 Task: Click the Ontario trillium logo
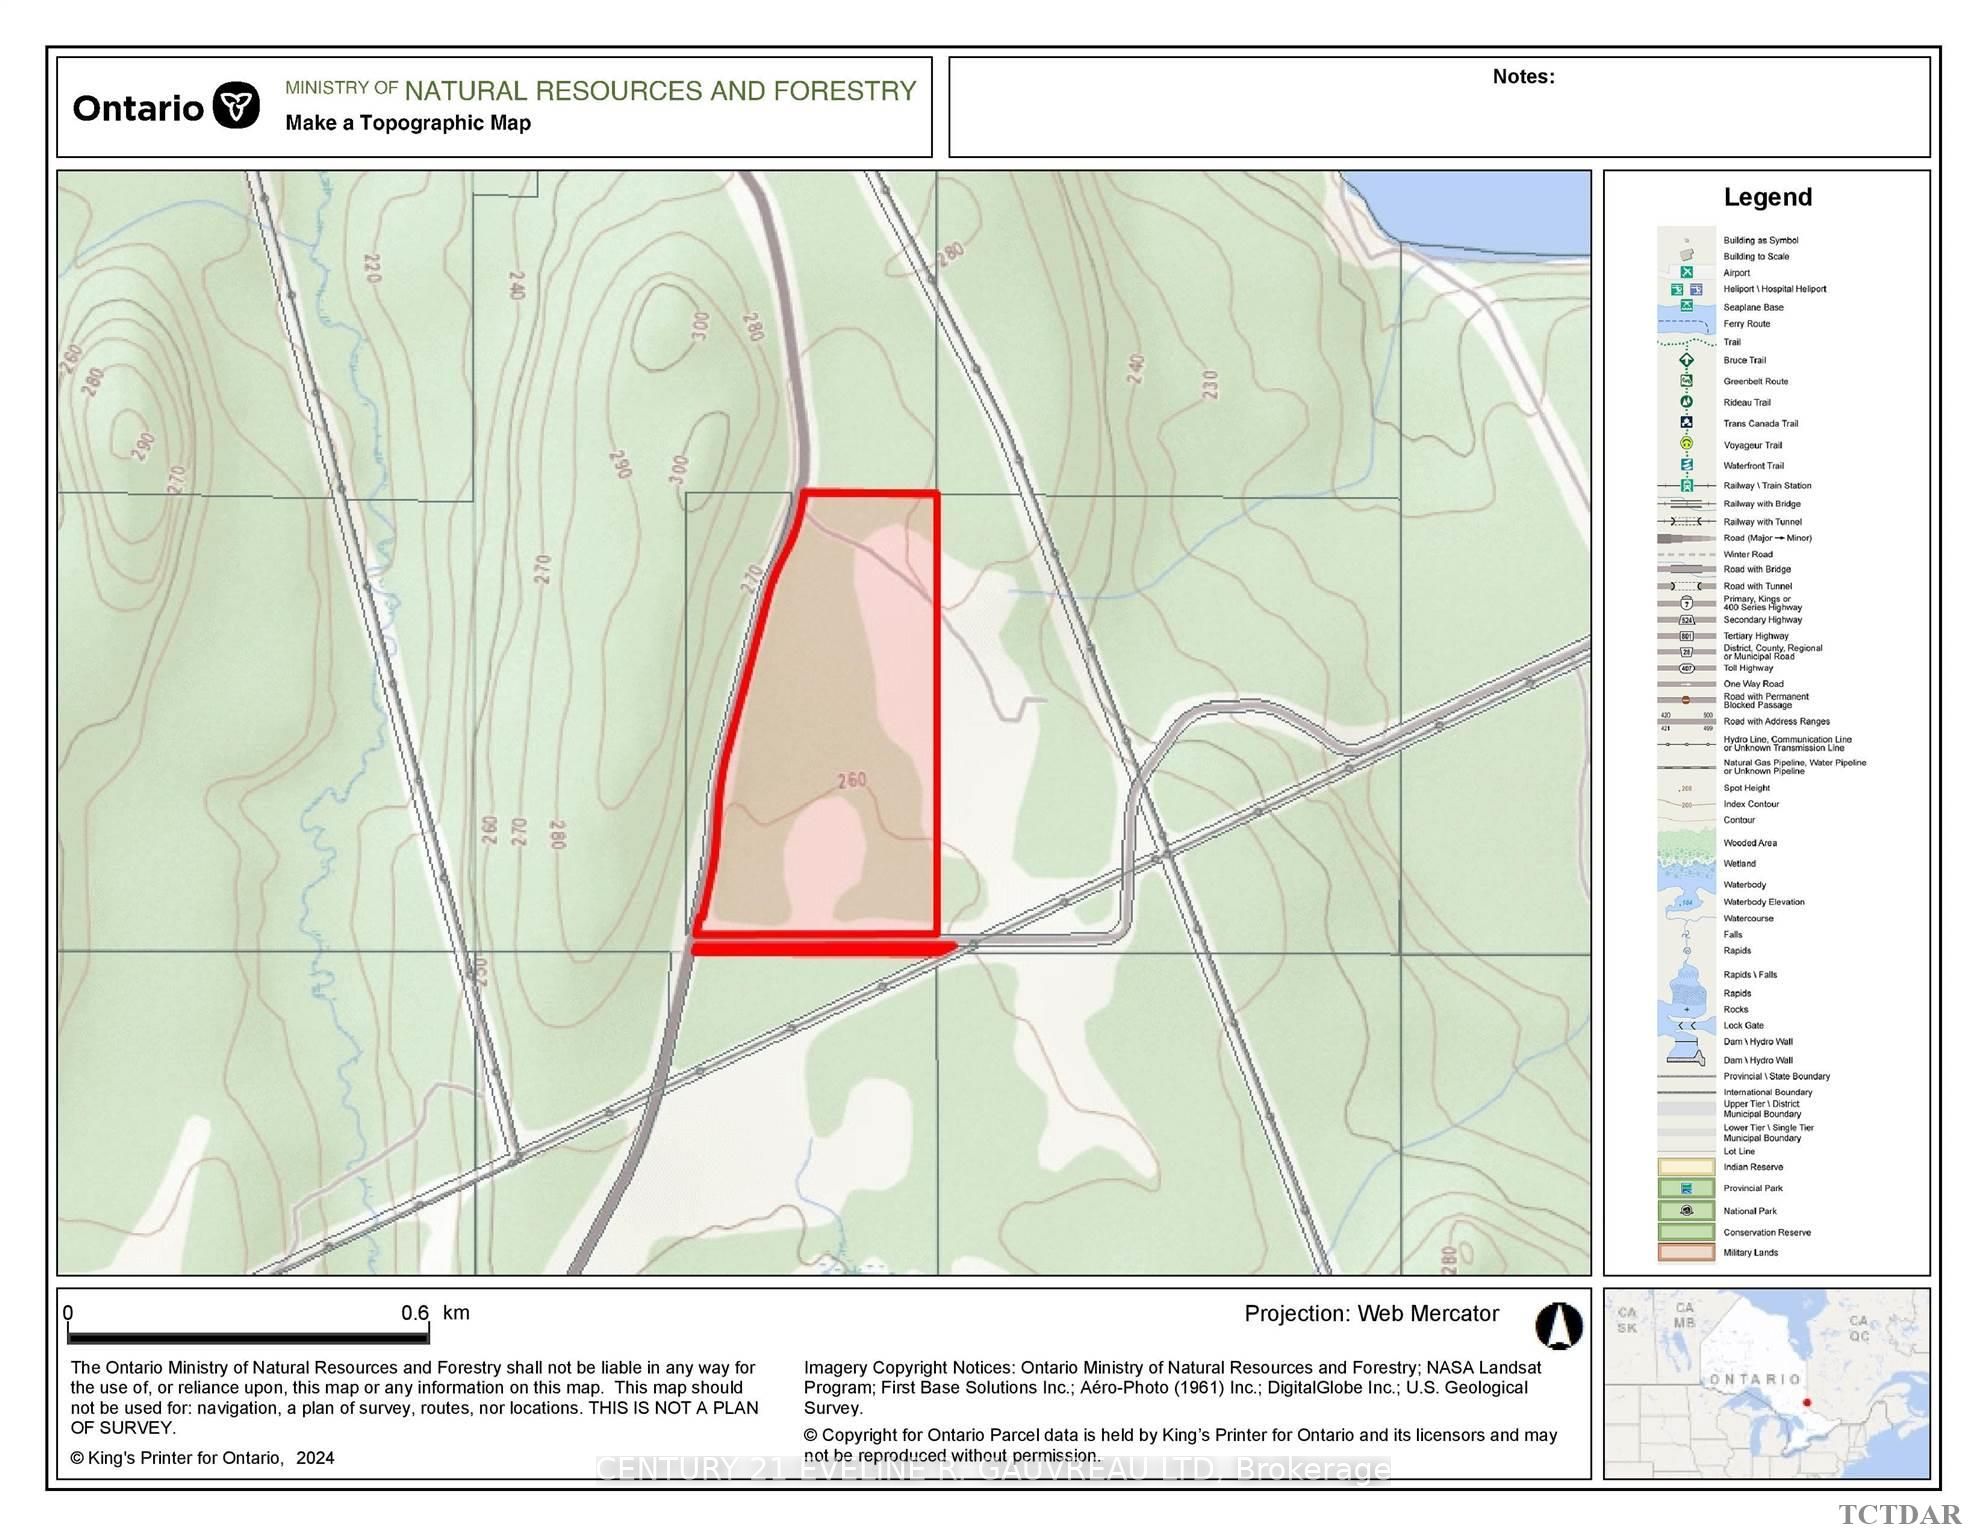pyautogui.click(x=237, y=105)
